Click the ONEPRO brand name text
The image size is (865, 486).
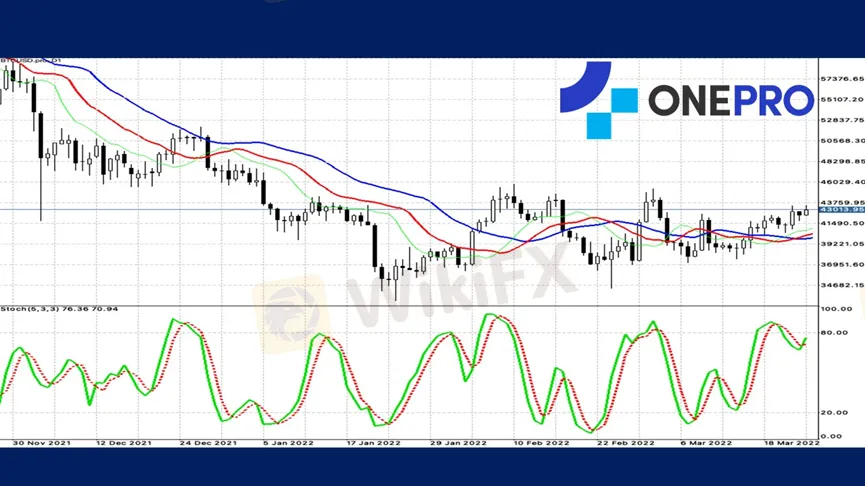pyautogui.click(x=730, y=100)
